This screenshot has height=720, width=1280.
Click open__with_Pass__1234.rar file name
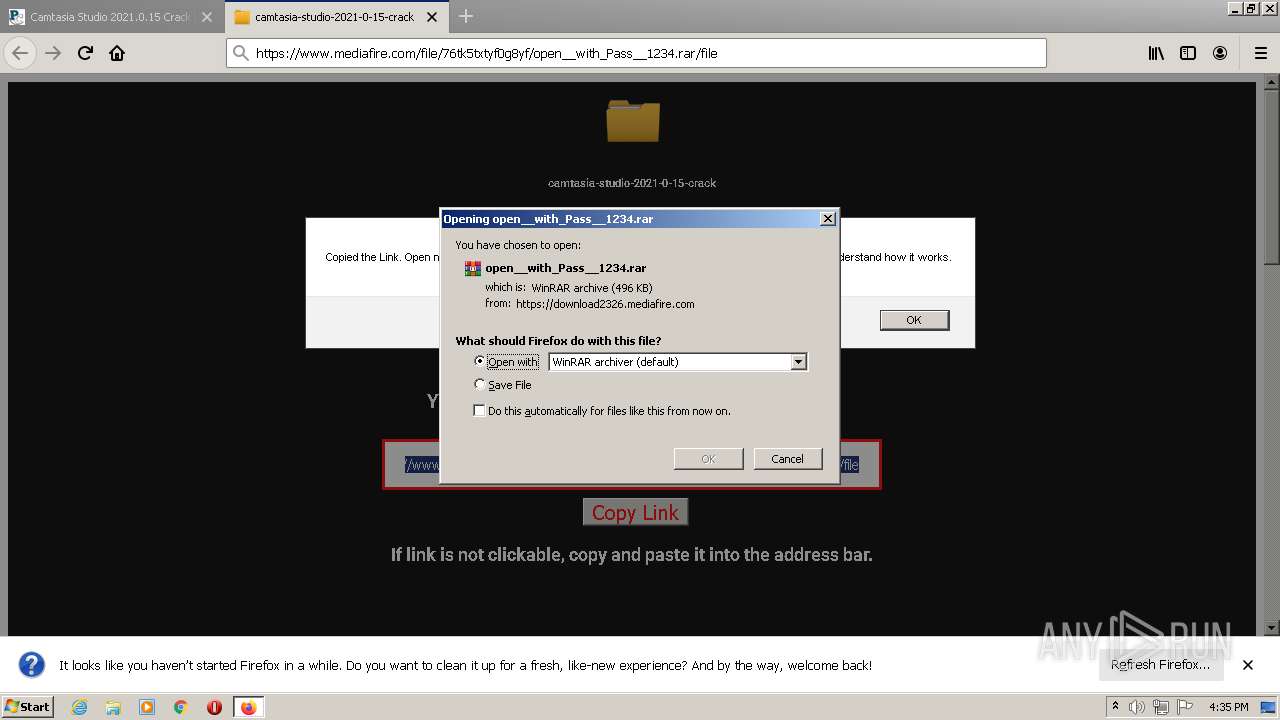click(566, 268)
